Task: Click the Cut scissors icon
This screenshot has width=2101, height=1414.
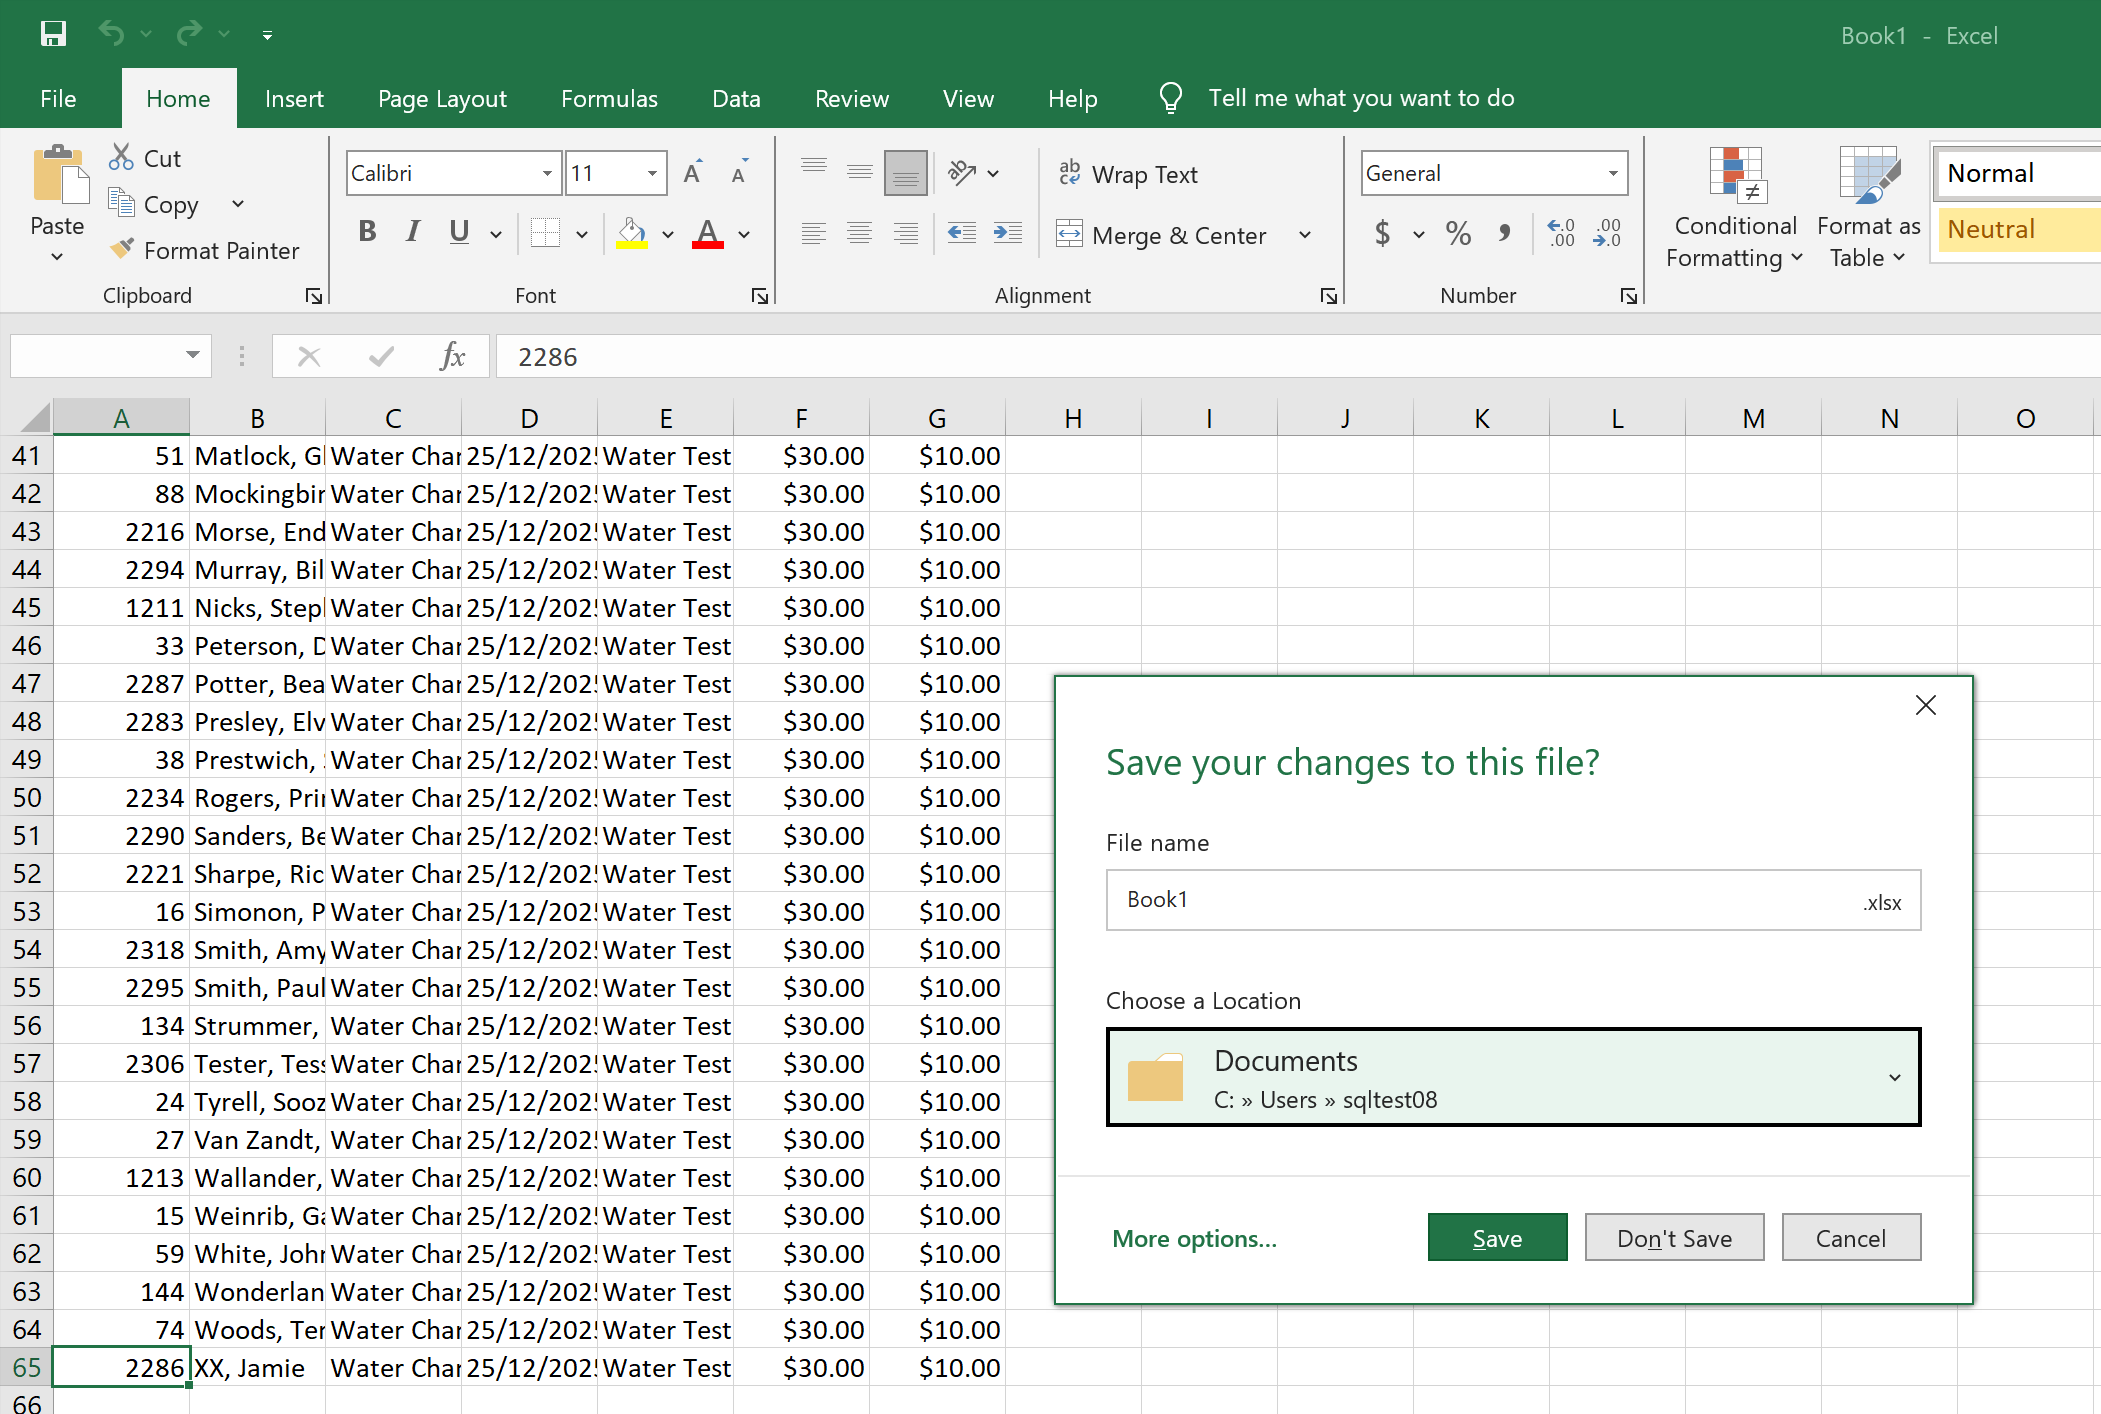Action: coord(121,157)
